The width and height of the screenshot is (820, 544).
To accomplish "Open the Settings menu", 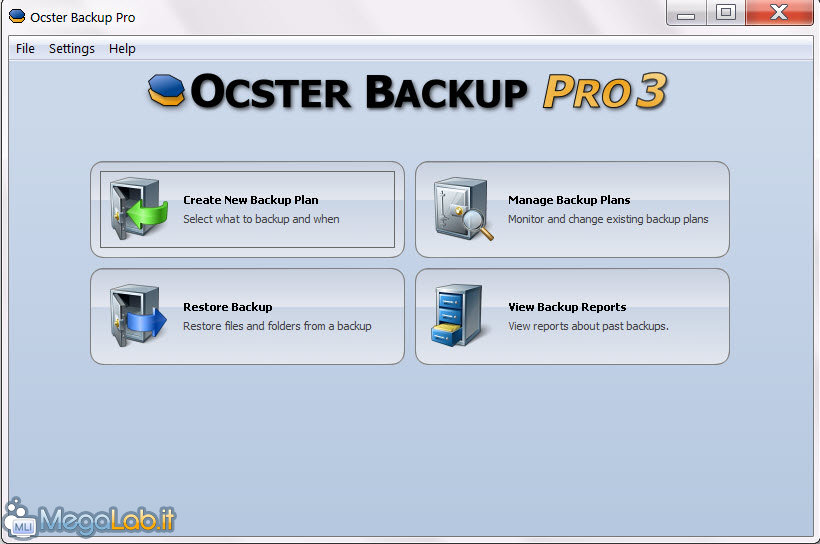I will (x=72, y=49).
